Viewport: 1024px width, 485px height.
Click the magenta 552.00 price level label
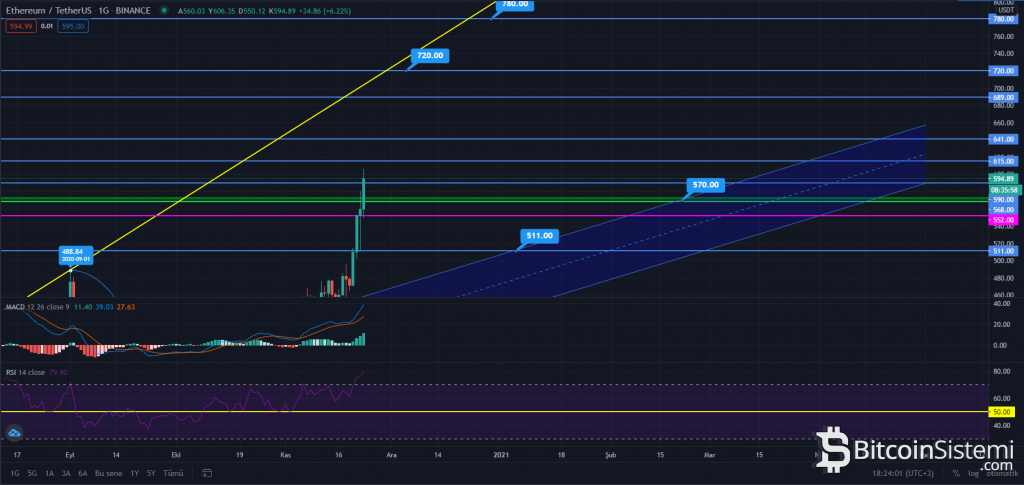pyautogui.click(x=1002, y=219)
